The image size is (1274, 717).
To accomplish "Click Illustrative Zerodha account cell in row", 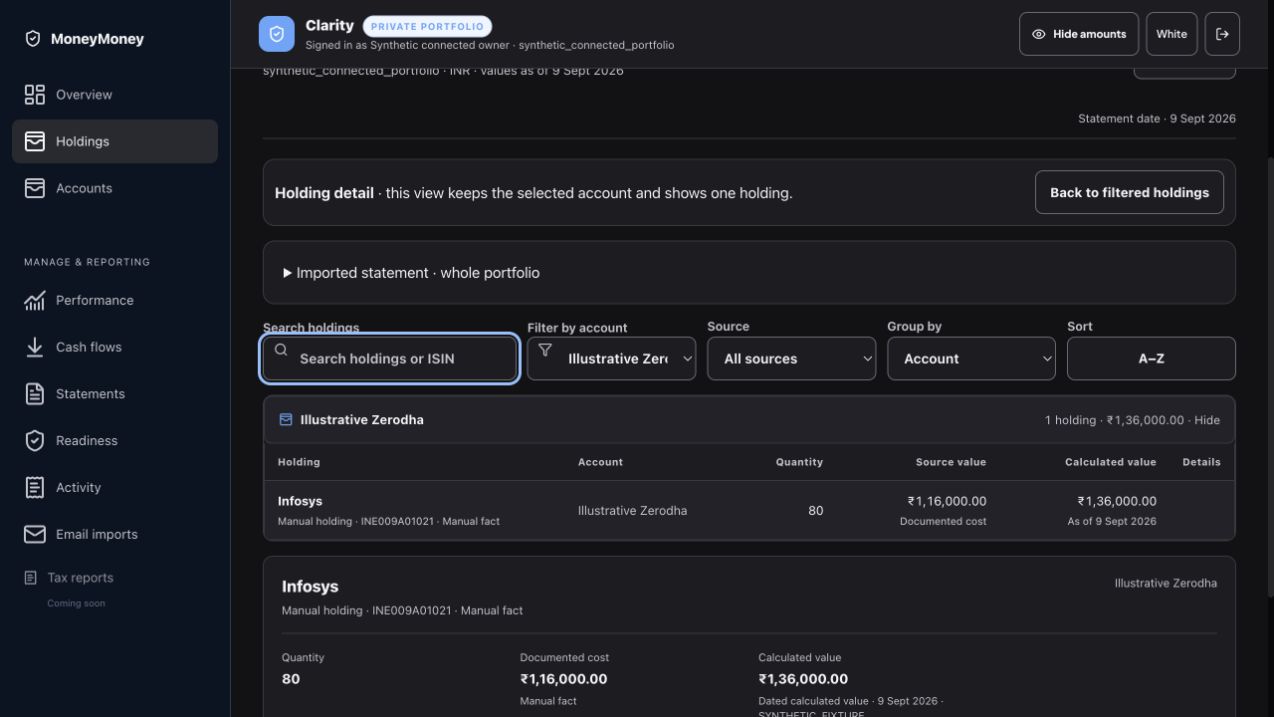I will pos(632,510).
